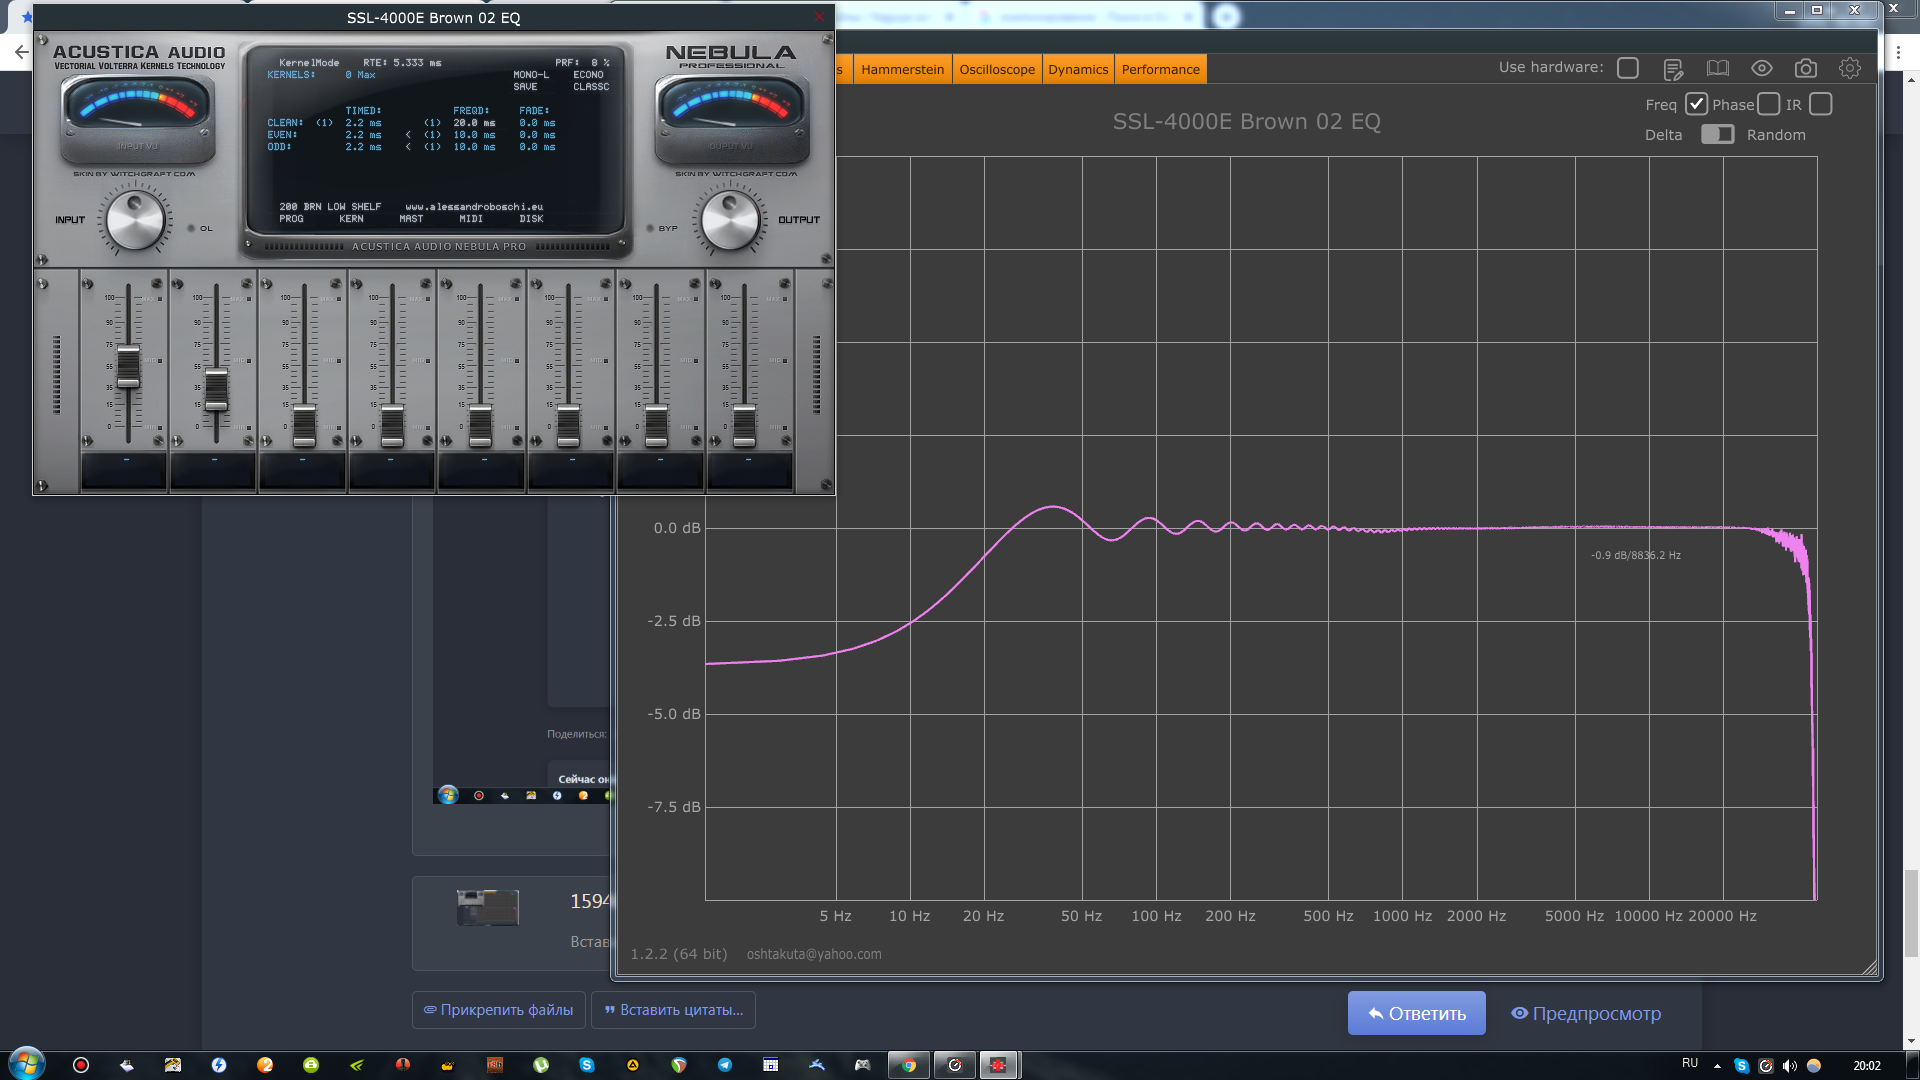Open the PROG page in Nebula display

click(x=291, y=218)
